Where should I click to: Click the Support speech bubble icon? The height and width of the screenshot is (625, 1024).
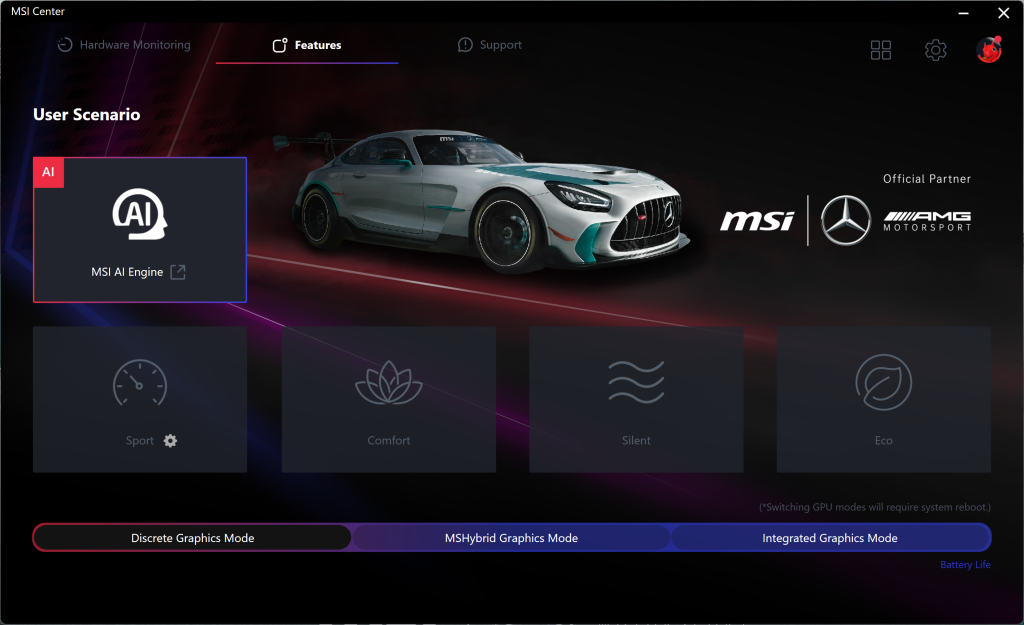point(465,45)
